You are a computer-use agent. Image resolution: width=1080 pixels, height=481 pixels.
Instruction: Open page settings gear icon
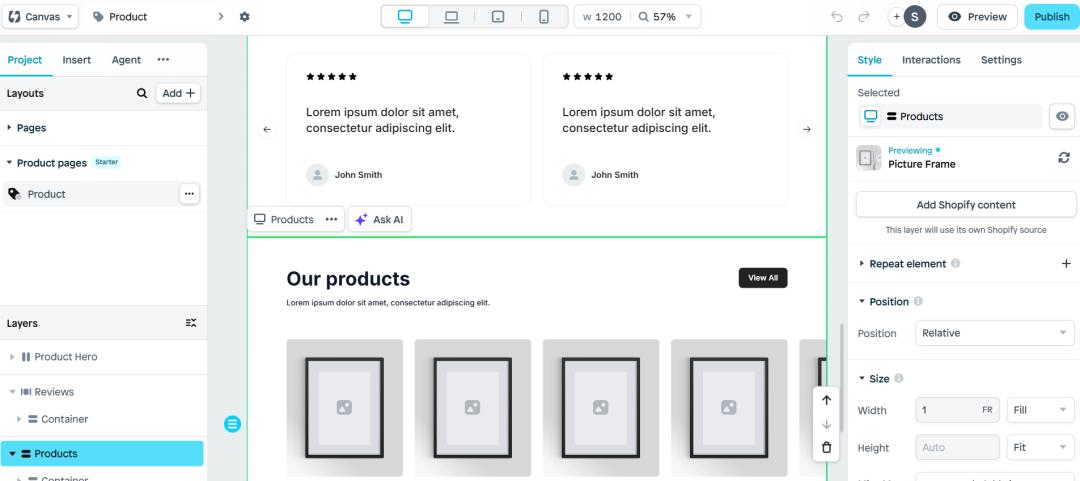click(245, 17)
